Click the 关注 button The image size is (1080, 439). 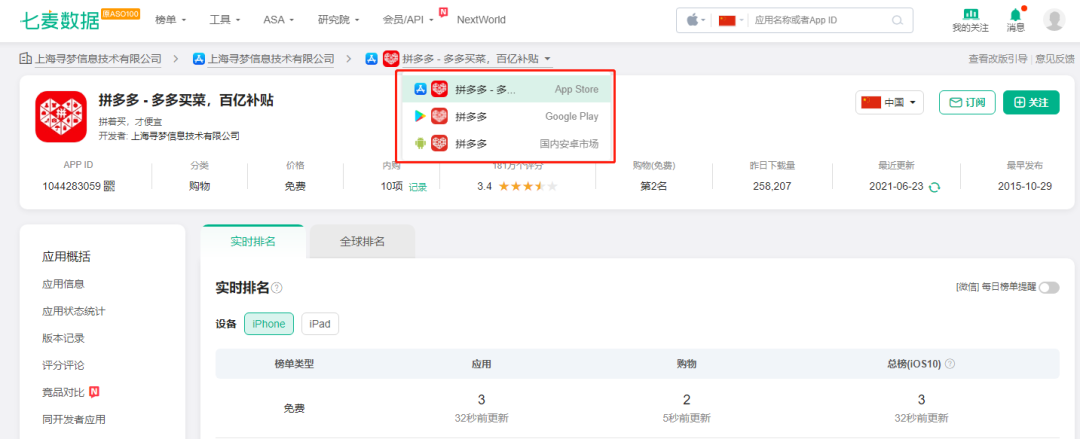pyautogui.click(x=1031, y=103)
